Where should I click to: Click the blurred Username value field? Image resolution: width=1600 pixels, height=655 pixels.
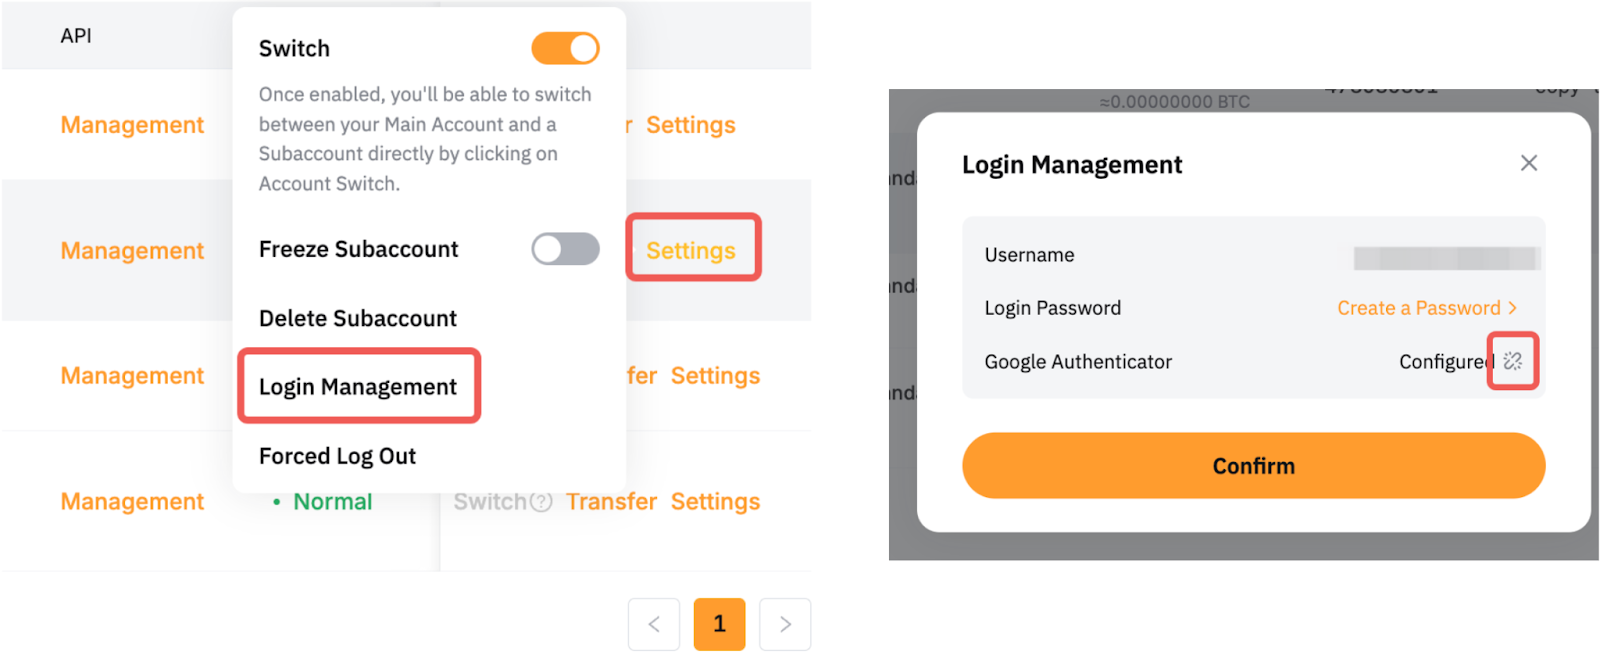[1445, 258]
